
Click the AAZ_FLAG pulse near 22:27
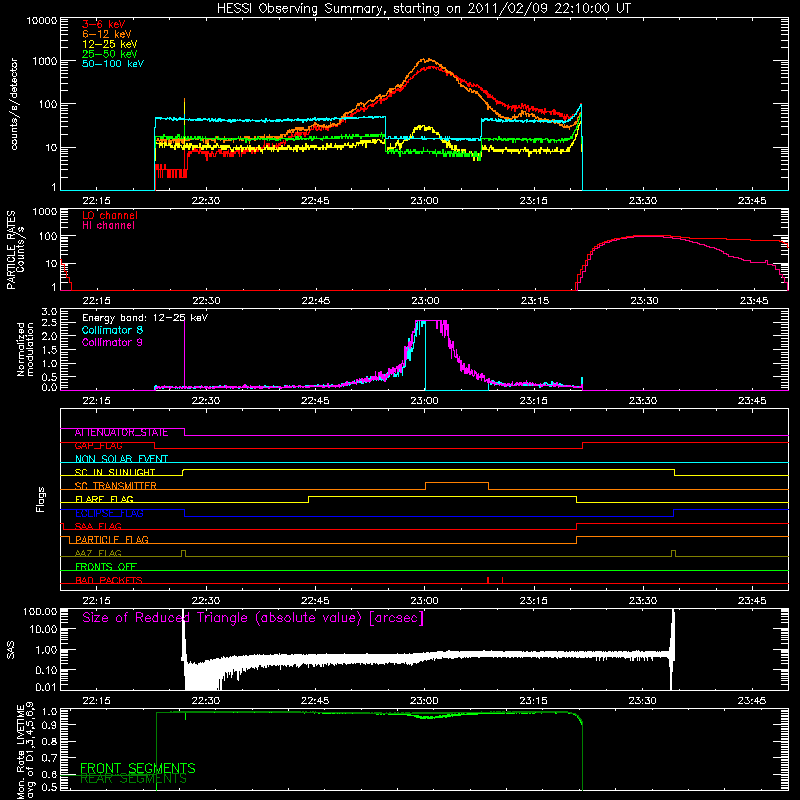point(184,554)
